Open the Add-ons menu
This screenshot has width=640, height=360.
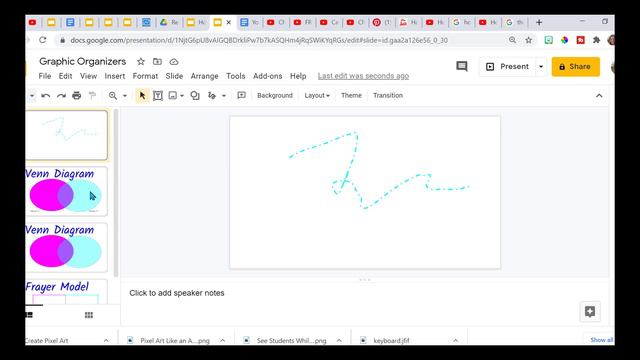pyautogui.click(x=267, y=76)
